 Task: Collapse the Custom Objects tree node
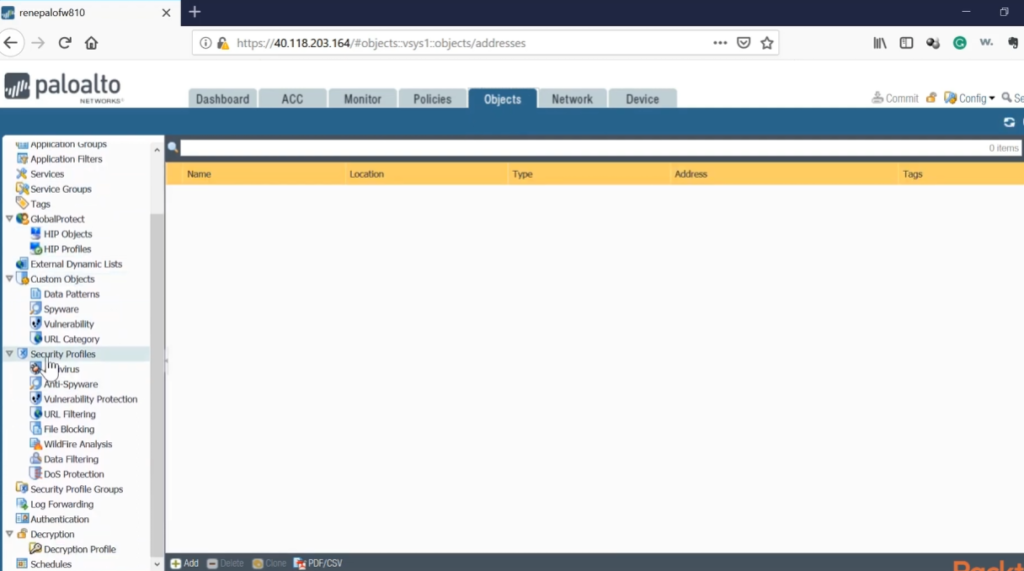10,279
